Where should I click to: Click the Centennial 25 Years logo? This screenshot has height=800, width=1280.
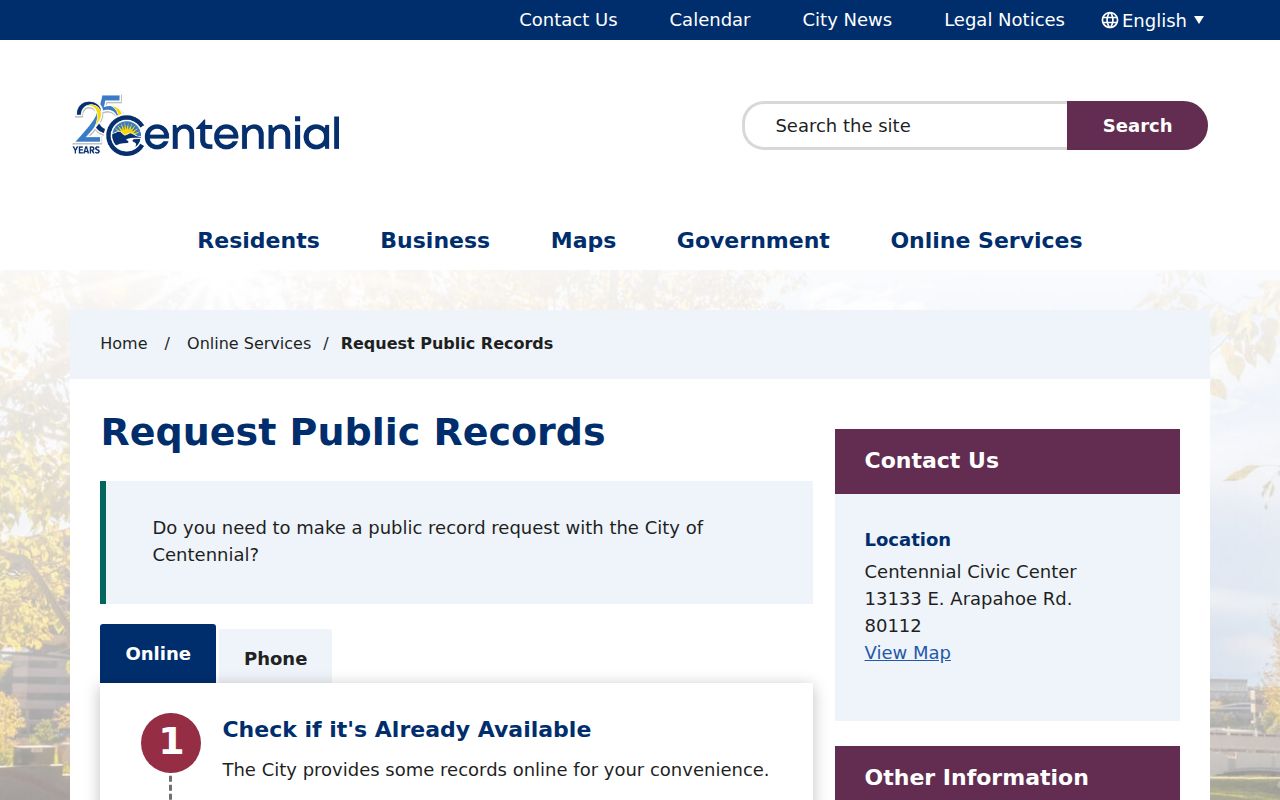tap(206, 126)
